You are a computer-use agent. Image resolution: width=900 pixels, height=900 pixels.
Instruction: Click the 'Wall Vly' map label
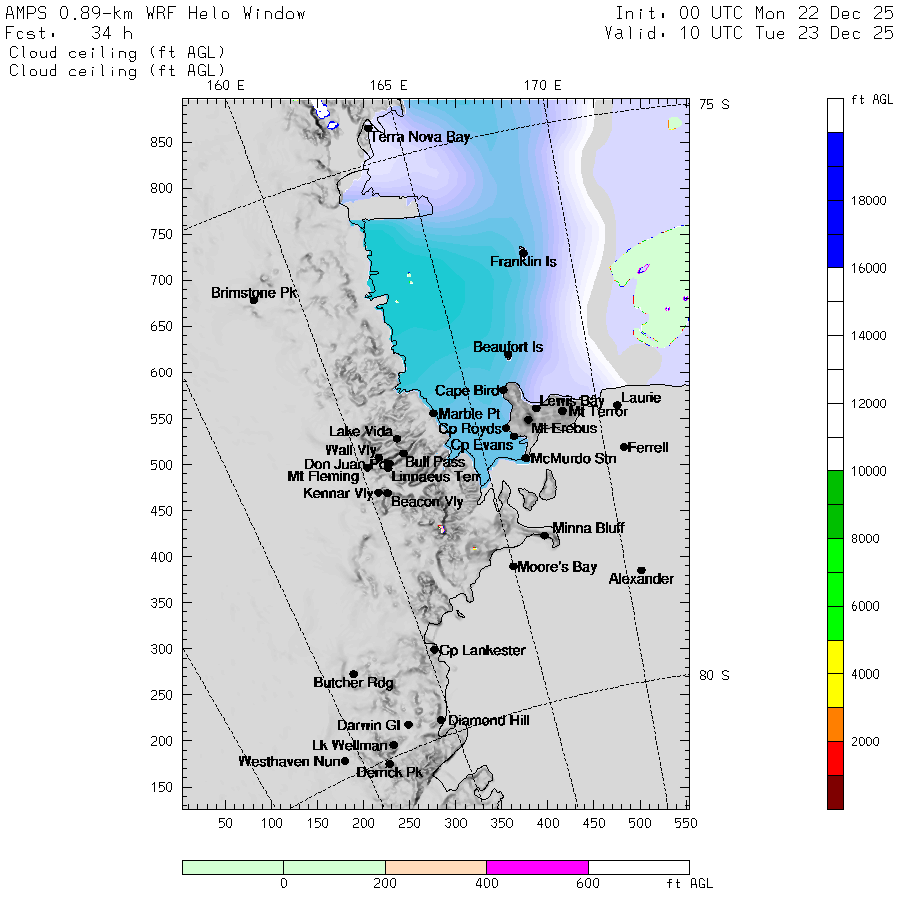tap(351, 450)
